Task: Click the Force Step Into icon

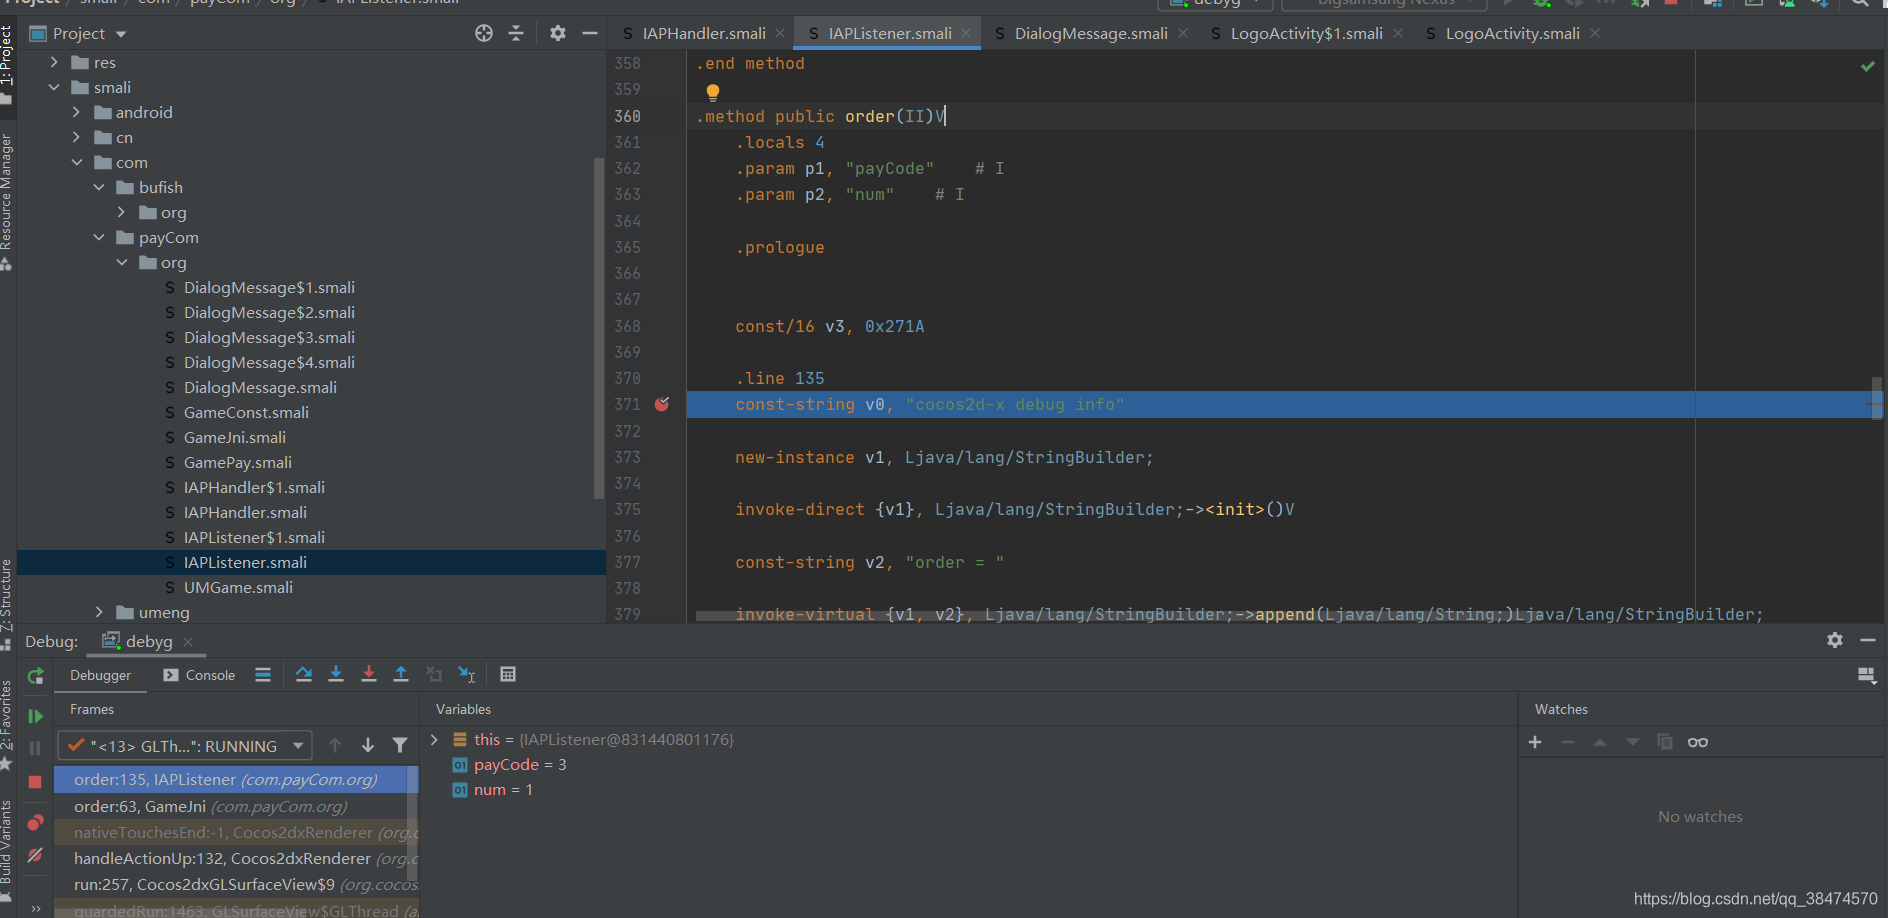Action: click(369, 675)
